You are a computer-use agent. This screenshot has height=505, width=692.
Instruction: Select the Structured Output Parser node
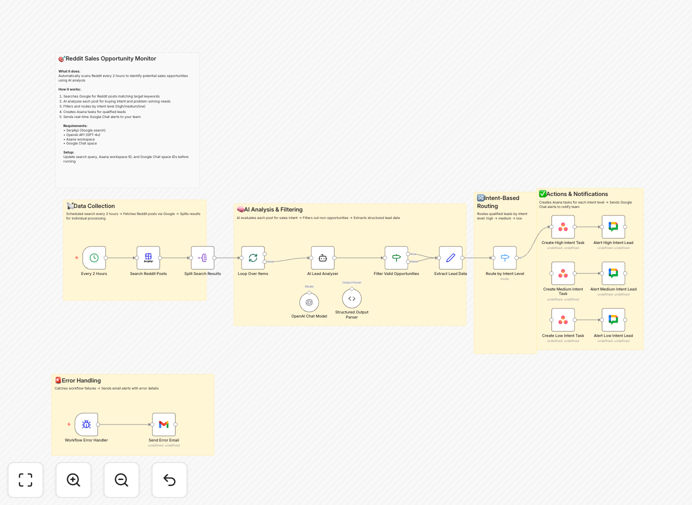tap(352, 298)
